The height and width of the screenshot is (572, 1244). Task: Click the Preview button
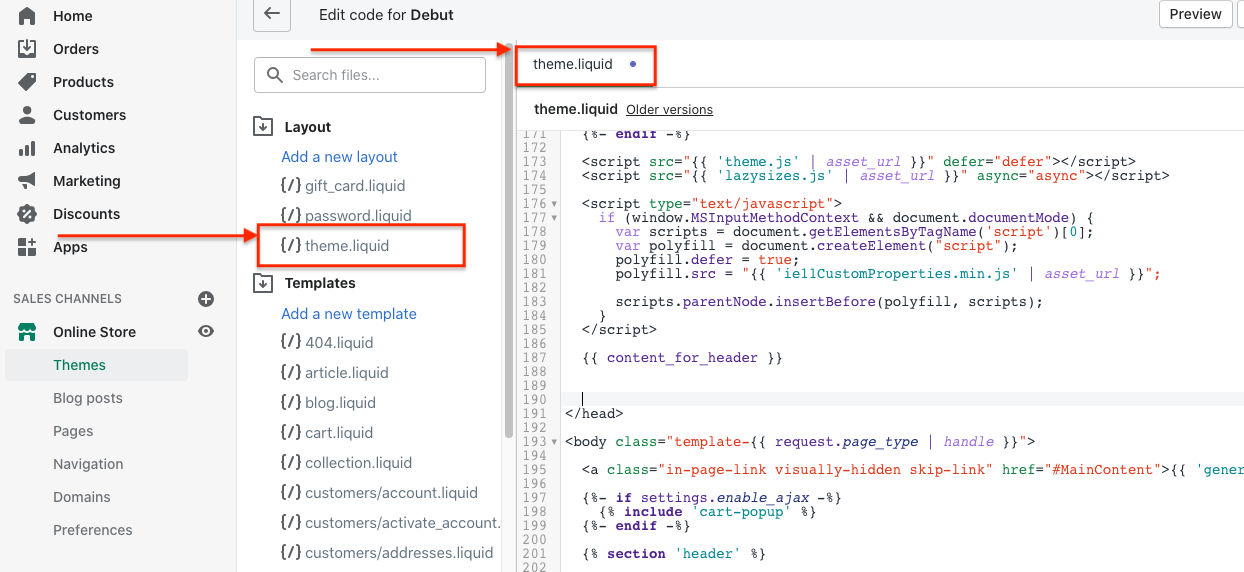pyautogui.click(x=1195, y=14)
